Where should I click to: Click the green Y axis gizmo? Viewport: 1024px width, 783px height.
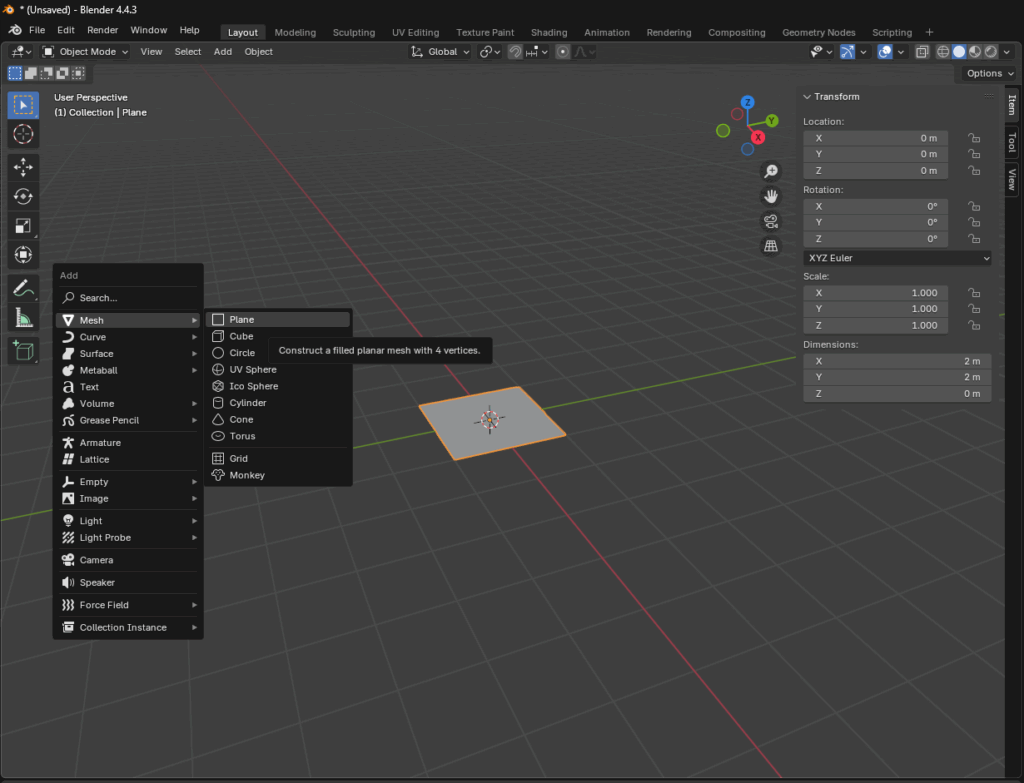[x=772, y=121]
